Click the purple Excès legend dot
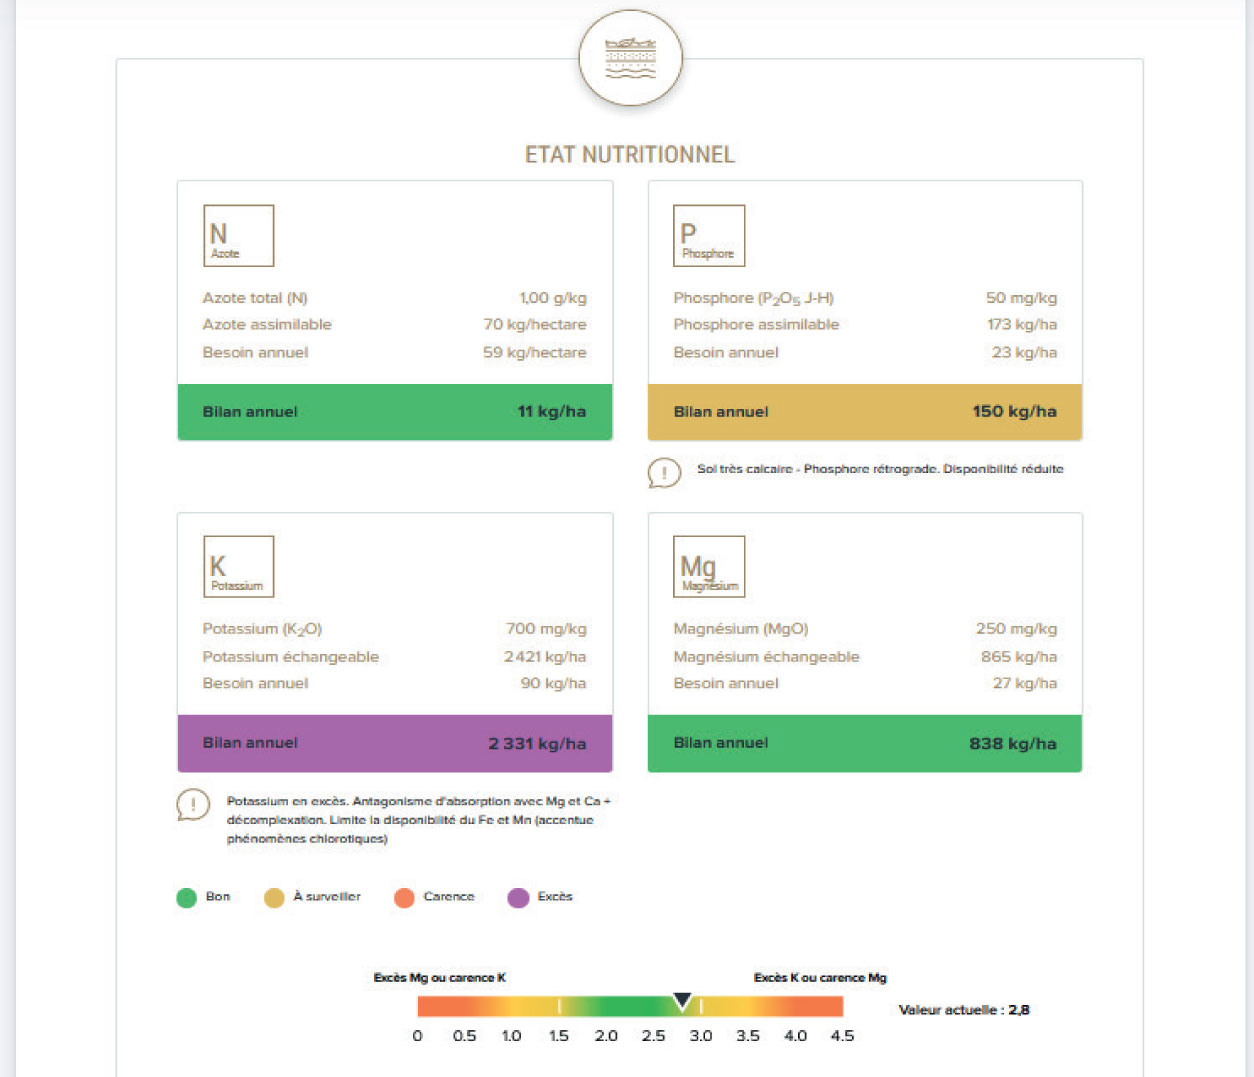This screenshot has width=1254, height=1077. pyautogui.click(x=518, y=898)
